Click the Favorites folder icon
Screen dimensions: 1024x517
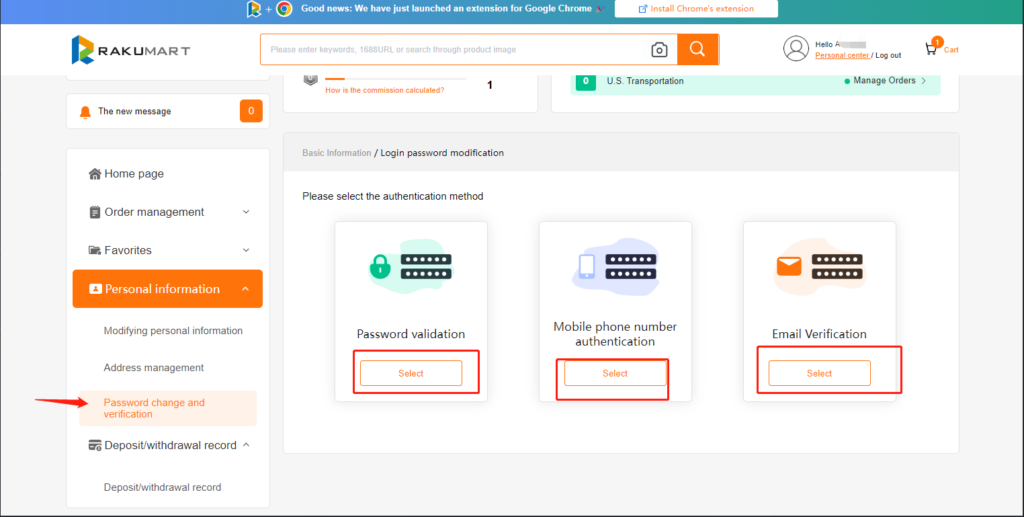point(95,250)
